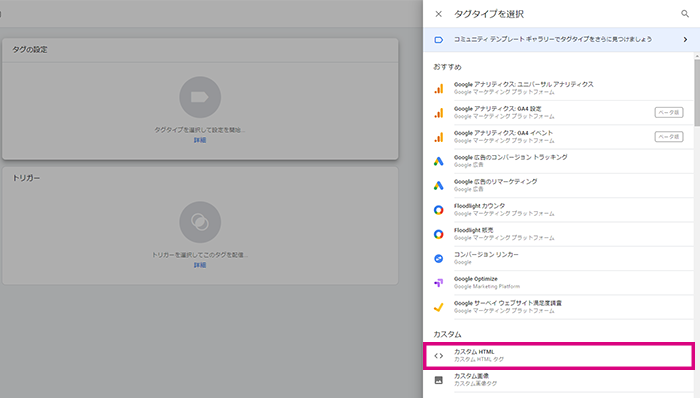Select Google 広告のコンバージョン トラッキング
700x398 pixels.
(x=558, y=161)
